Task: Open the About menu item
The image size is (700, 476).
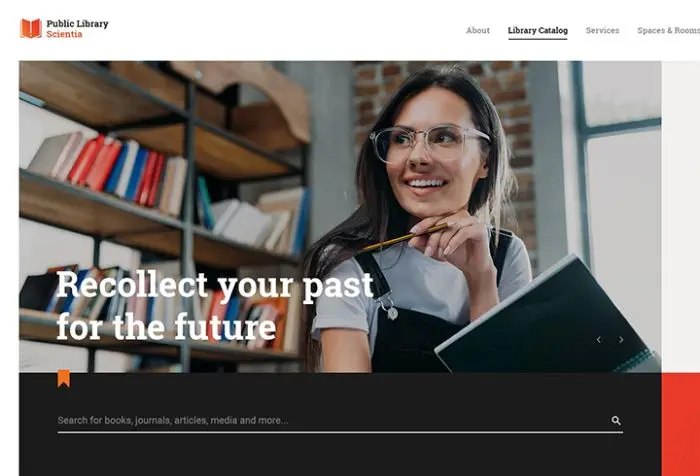Action: (x=478, y=30)
